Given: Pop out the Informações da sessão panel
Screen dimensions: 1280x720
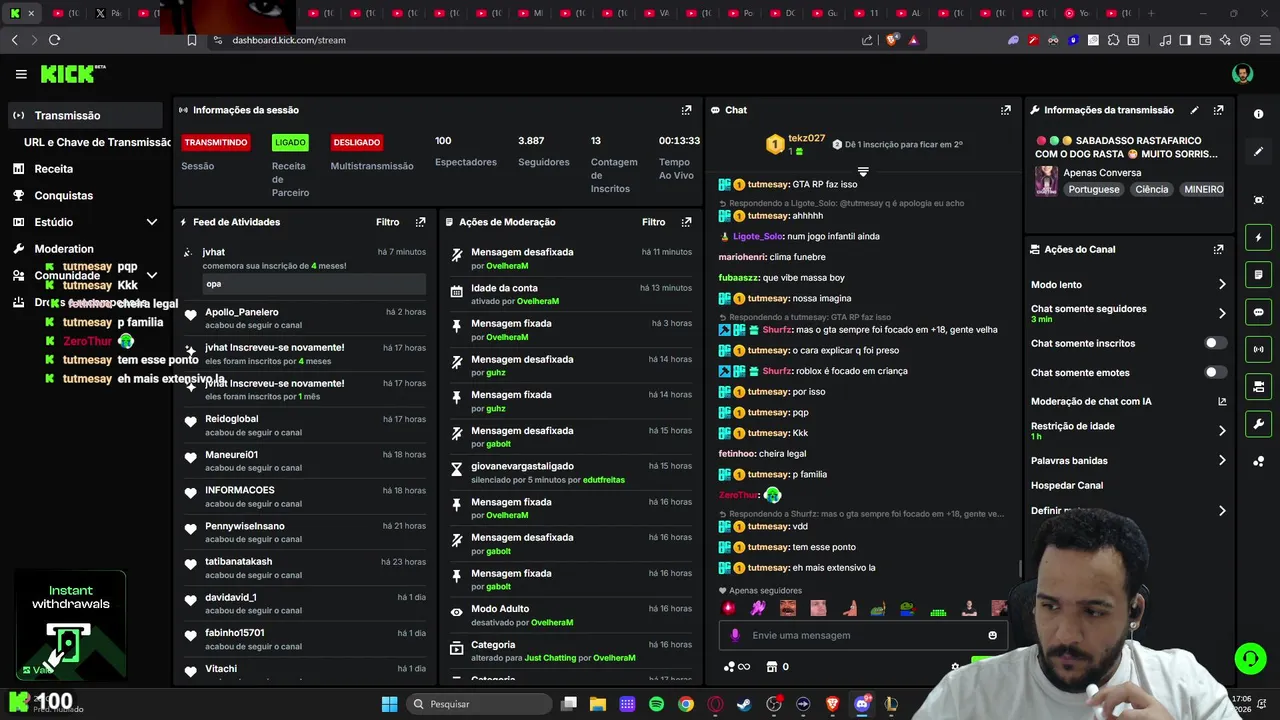Looking at the screenshot, I should tap(686, 110).
